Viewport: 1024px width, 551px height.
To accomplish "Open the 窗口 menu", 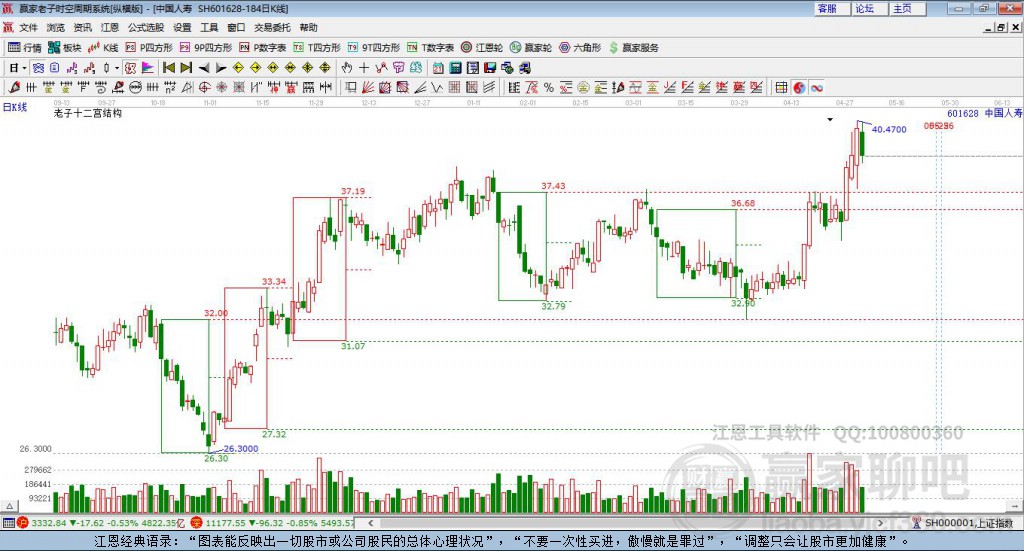I will [236, 27].
